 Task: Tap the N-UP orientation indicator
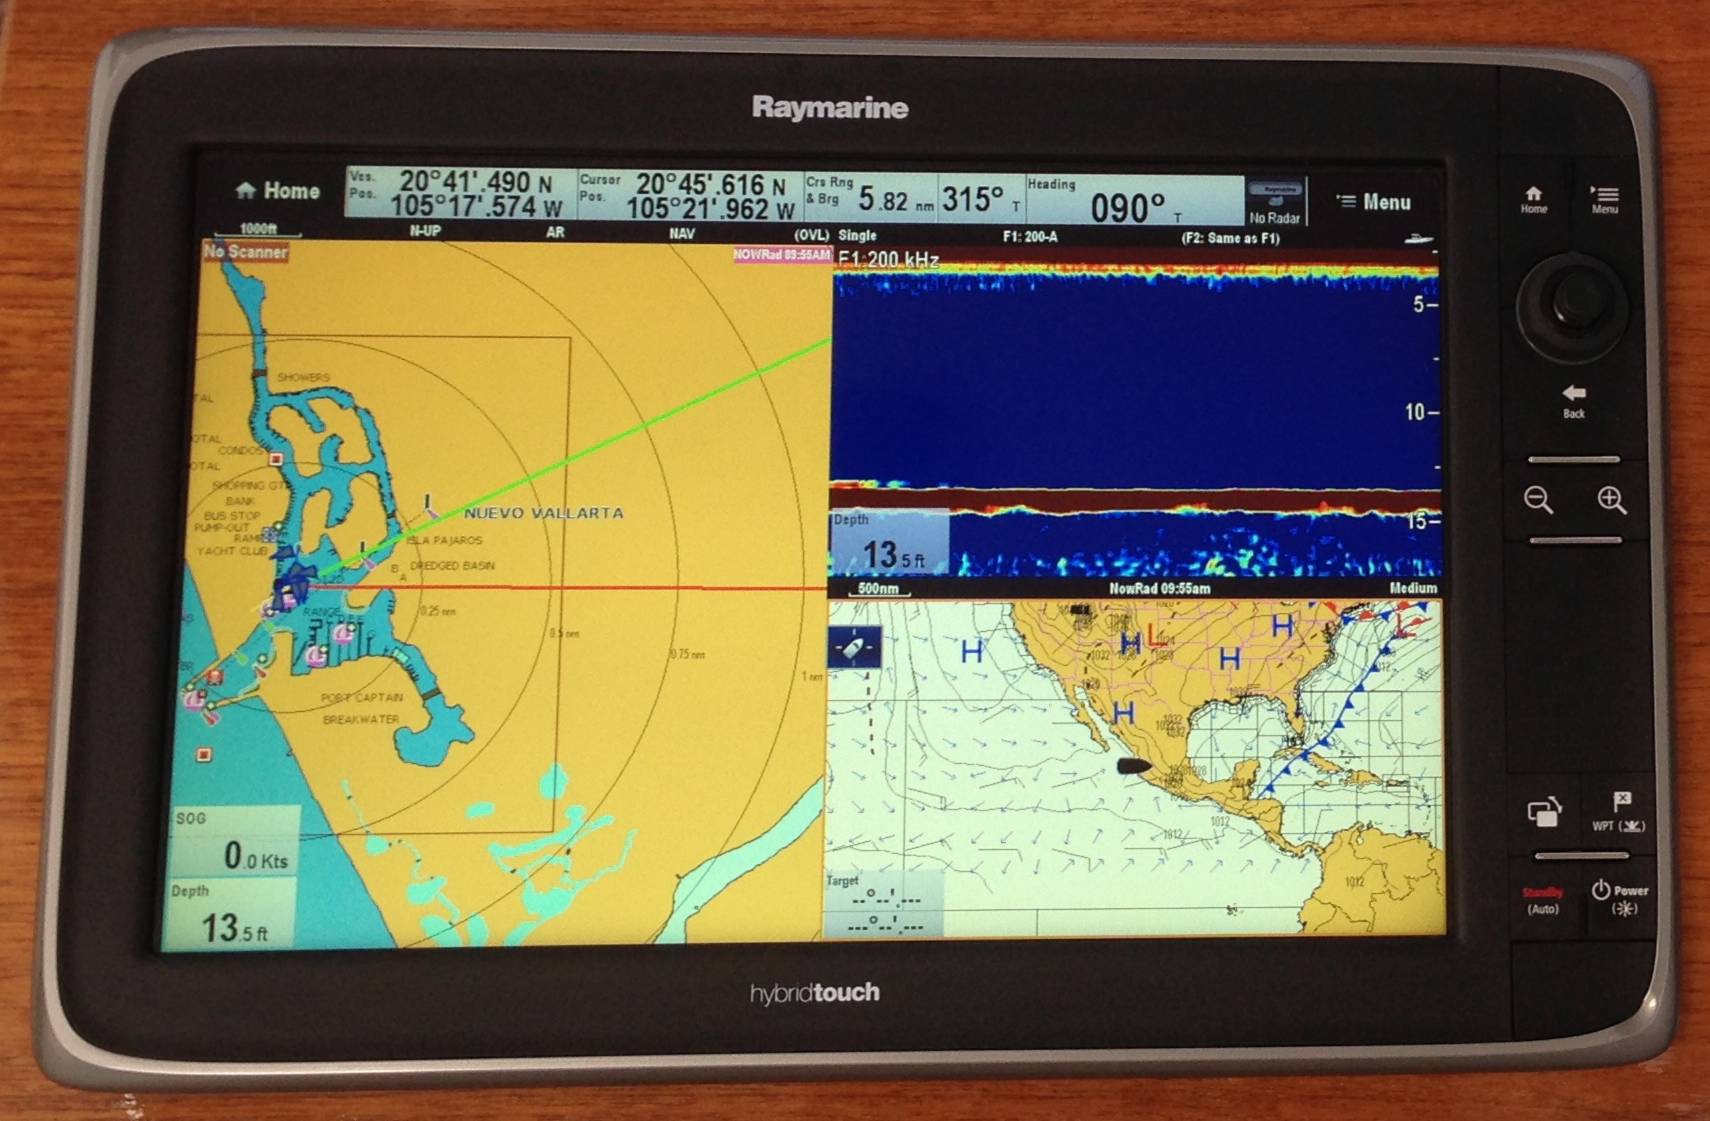click(x=425, y=231)
